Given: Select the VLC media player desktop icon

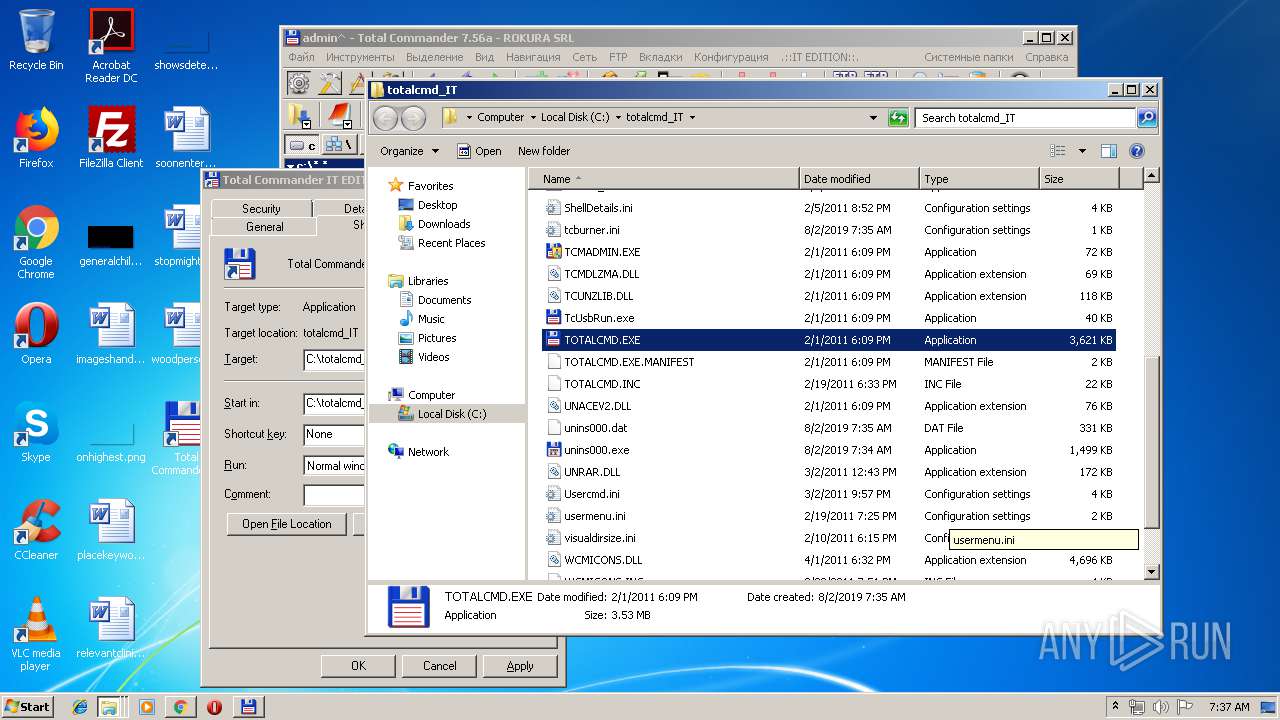Looking at the screenshot, I should [x=36, y=634].
